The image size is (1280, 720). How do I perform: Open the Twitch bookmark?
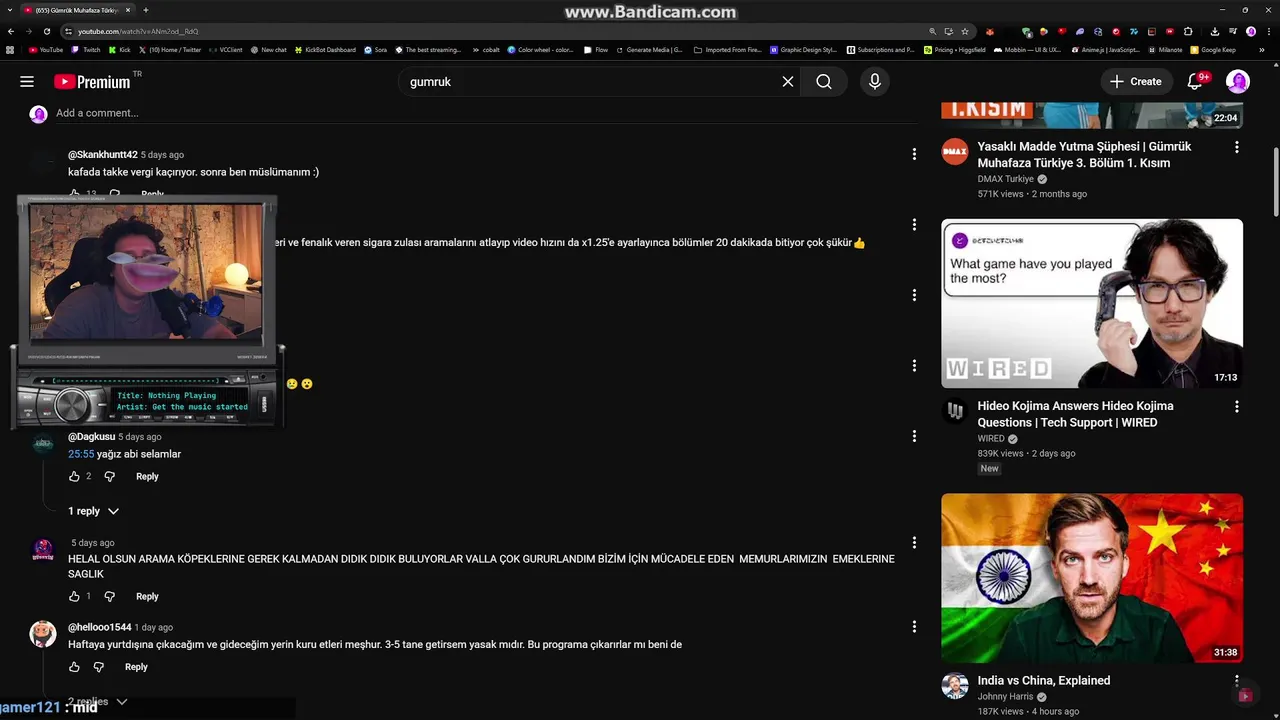(86, 49)
